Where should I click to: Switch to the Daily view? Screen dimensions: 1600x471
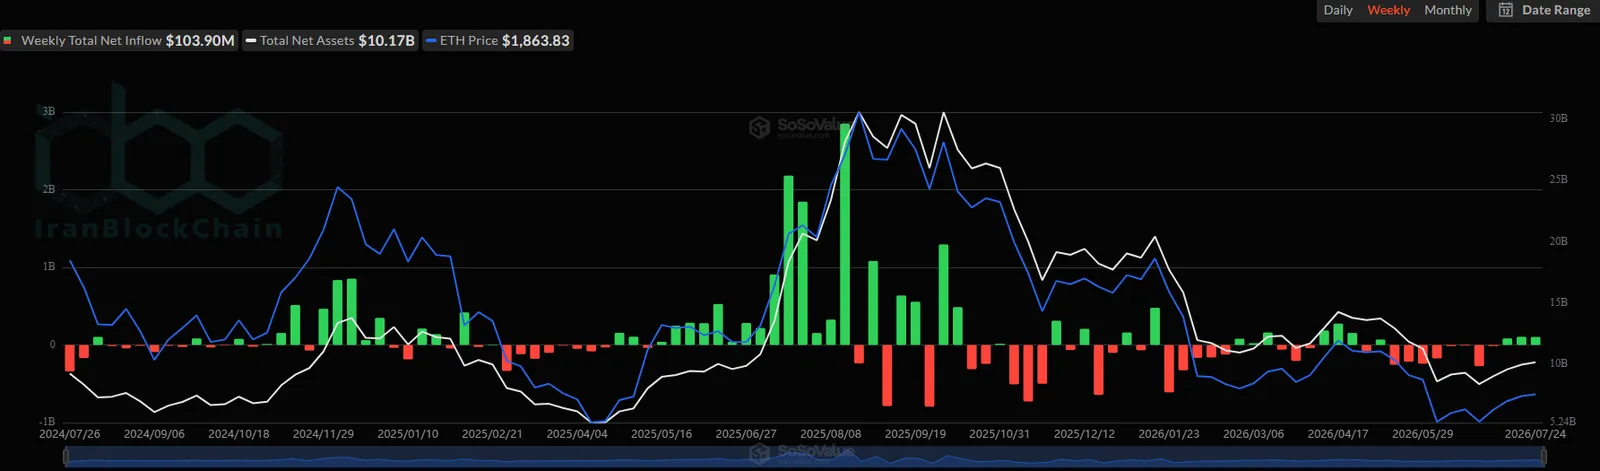(x=1338, y=10)
